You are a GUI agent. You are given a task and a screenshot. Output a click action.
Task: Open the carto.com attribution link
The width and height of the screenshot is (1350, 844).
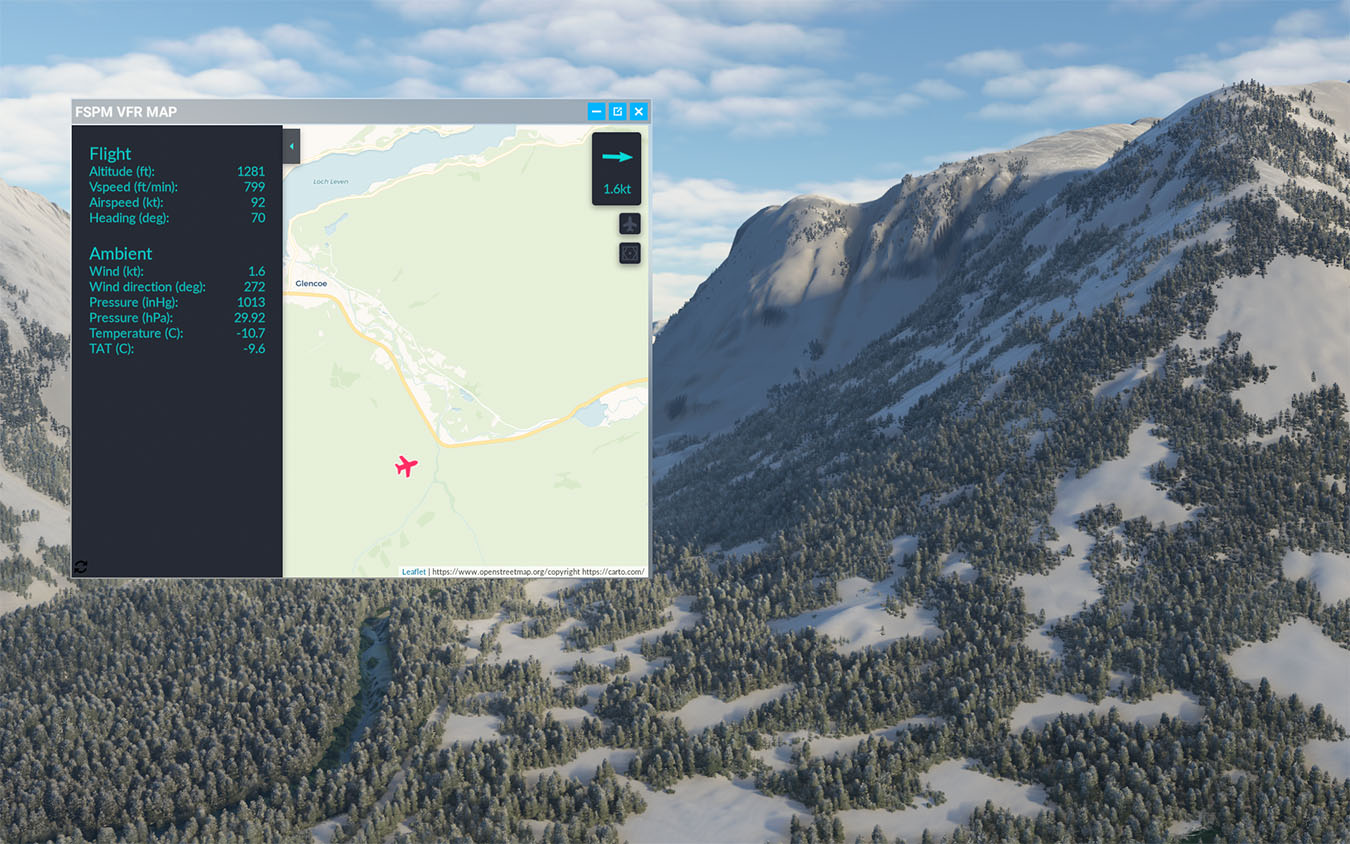click(x=613, y=572)
